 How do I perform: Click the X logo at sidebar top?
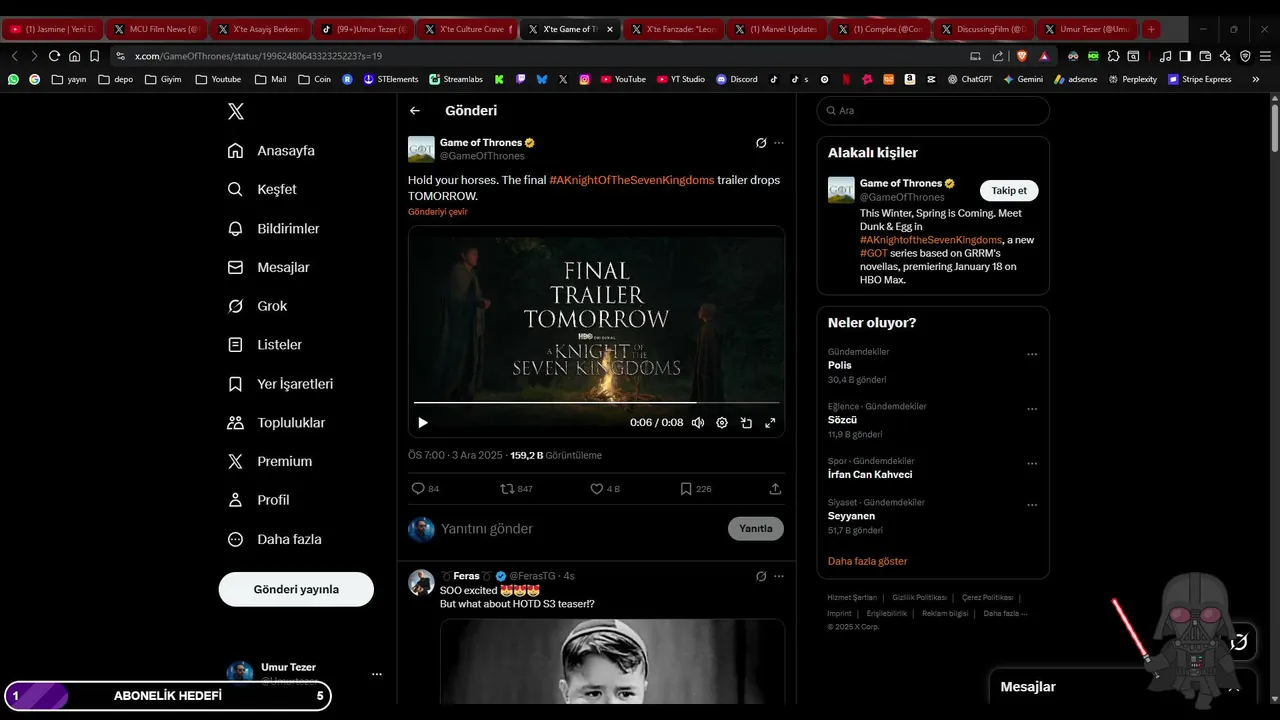236,111
